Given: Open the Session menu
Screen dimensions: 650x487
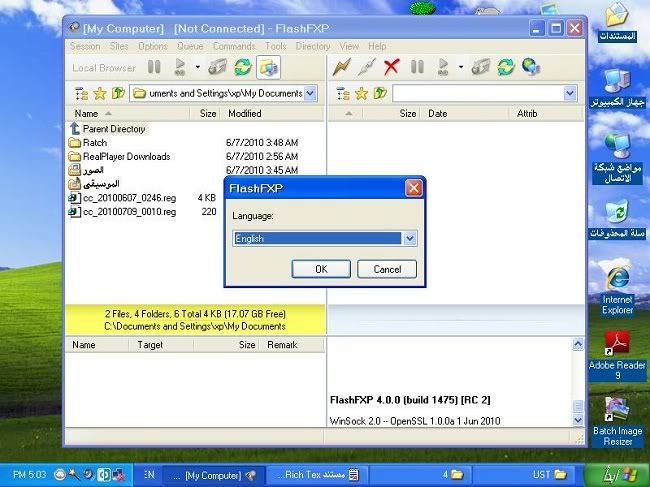Looking at the screenshot, I should tap(85, 46).
